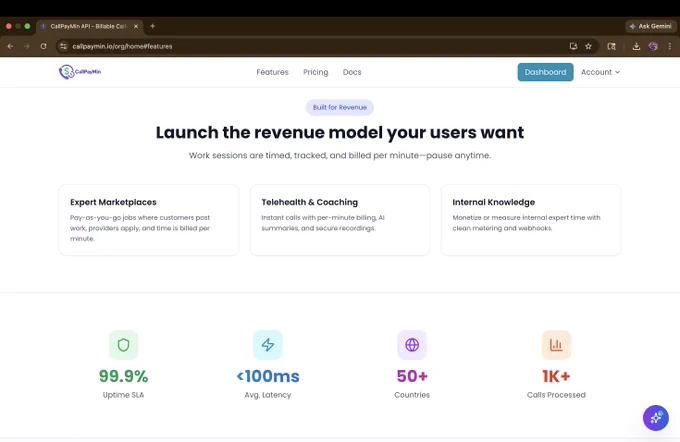Reload the page
The height and width of the screenshot is (442, 680).
click(x=43, y=46)
